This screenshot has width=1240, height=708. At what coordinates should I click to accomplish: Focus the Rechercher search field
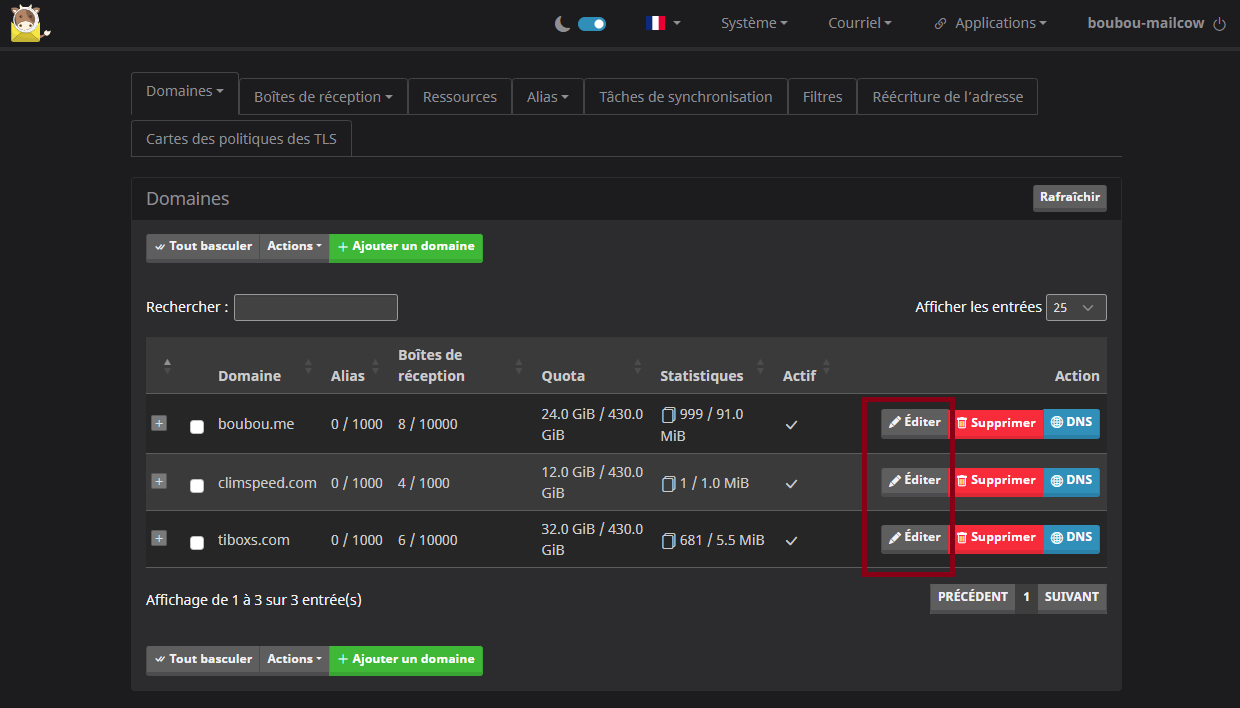coord(316,307)
